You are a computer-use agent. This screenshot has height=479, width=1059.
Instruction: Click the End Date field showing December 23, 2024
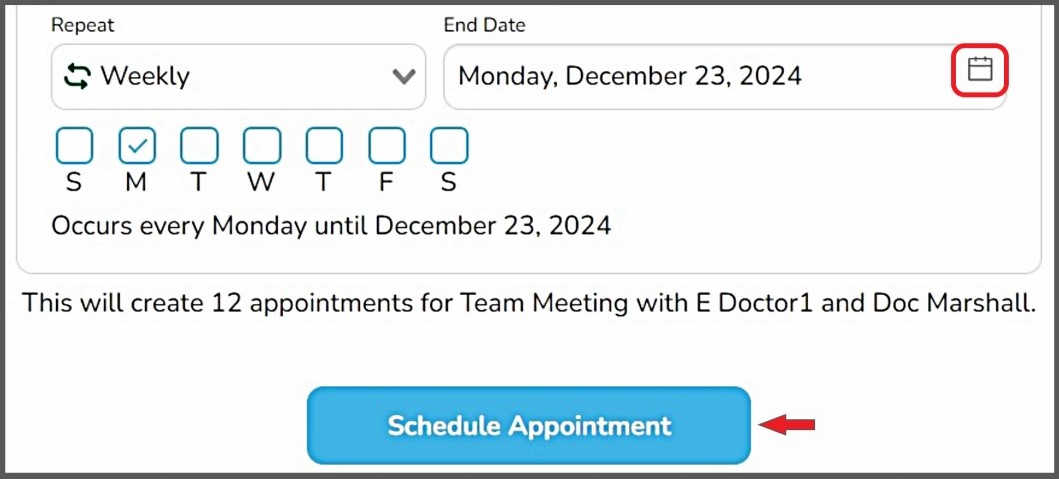tap(630, 76)
